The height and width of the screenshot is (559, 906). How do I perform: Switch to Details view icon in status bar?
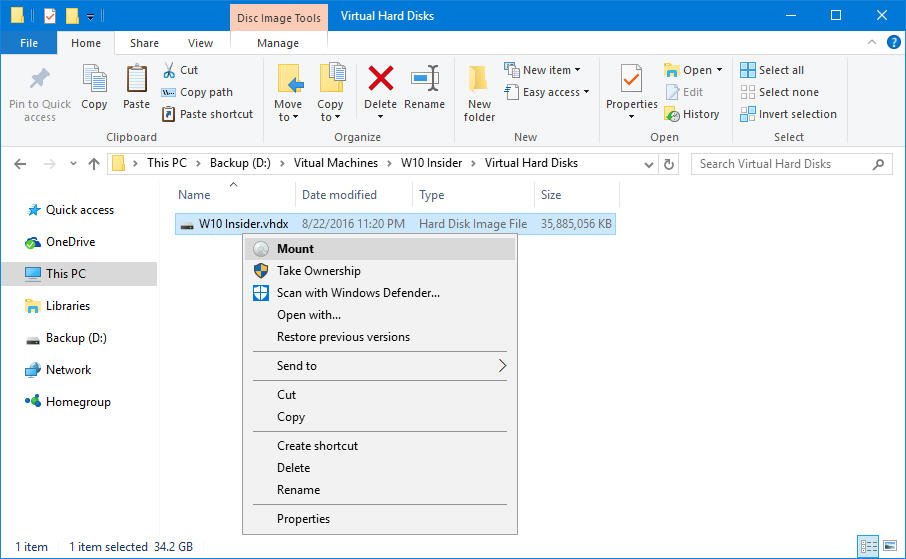[868, 546]
